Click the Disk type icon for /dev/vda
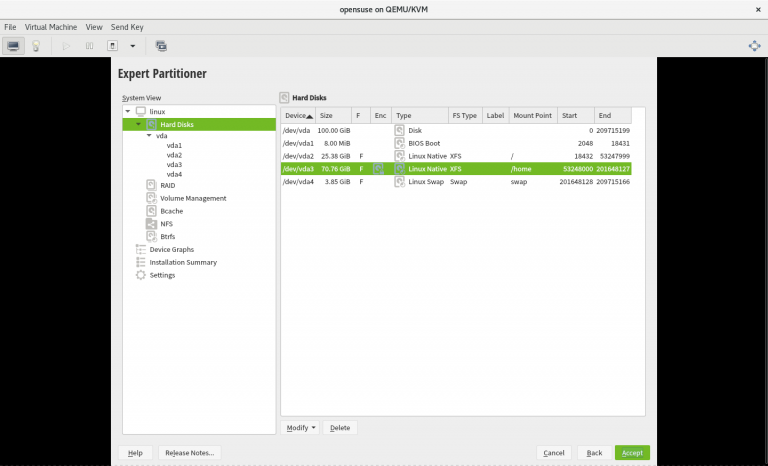Screen dimensions: 768x466 400,130
